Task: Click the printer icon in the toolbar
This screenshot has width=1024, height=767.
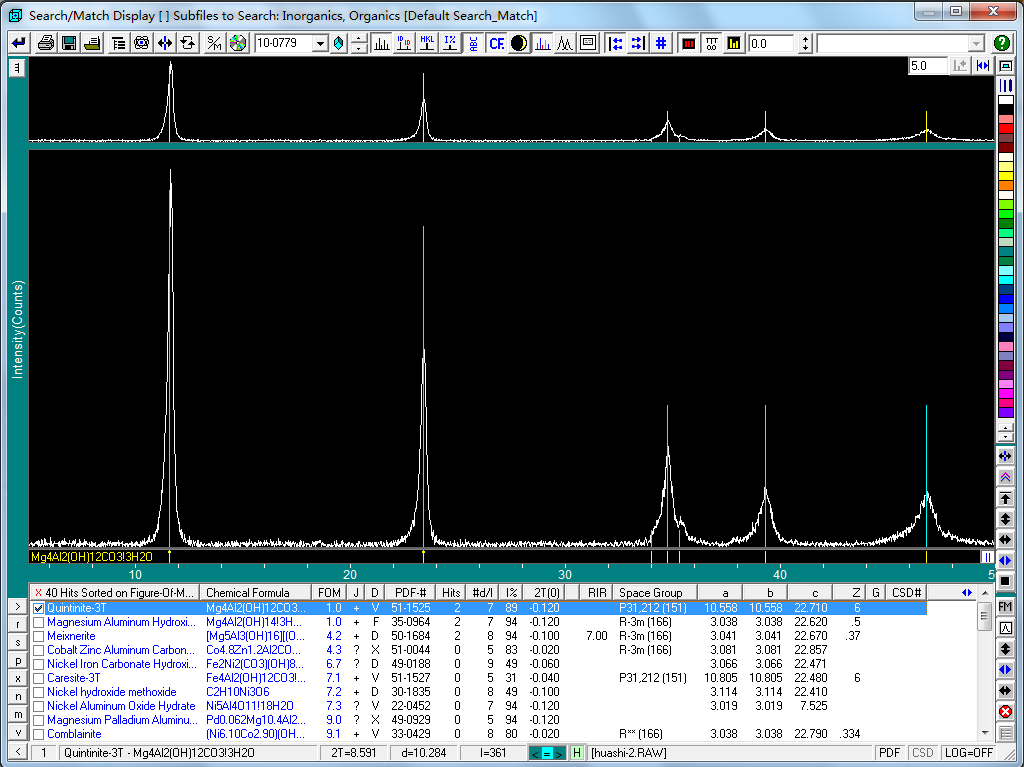Action: pos(46,43)
